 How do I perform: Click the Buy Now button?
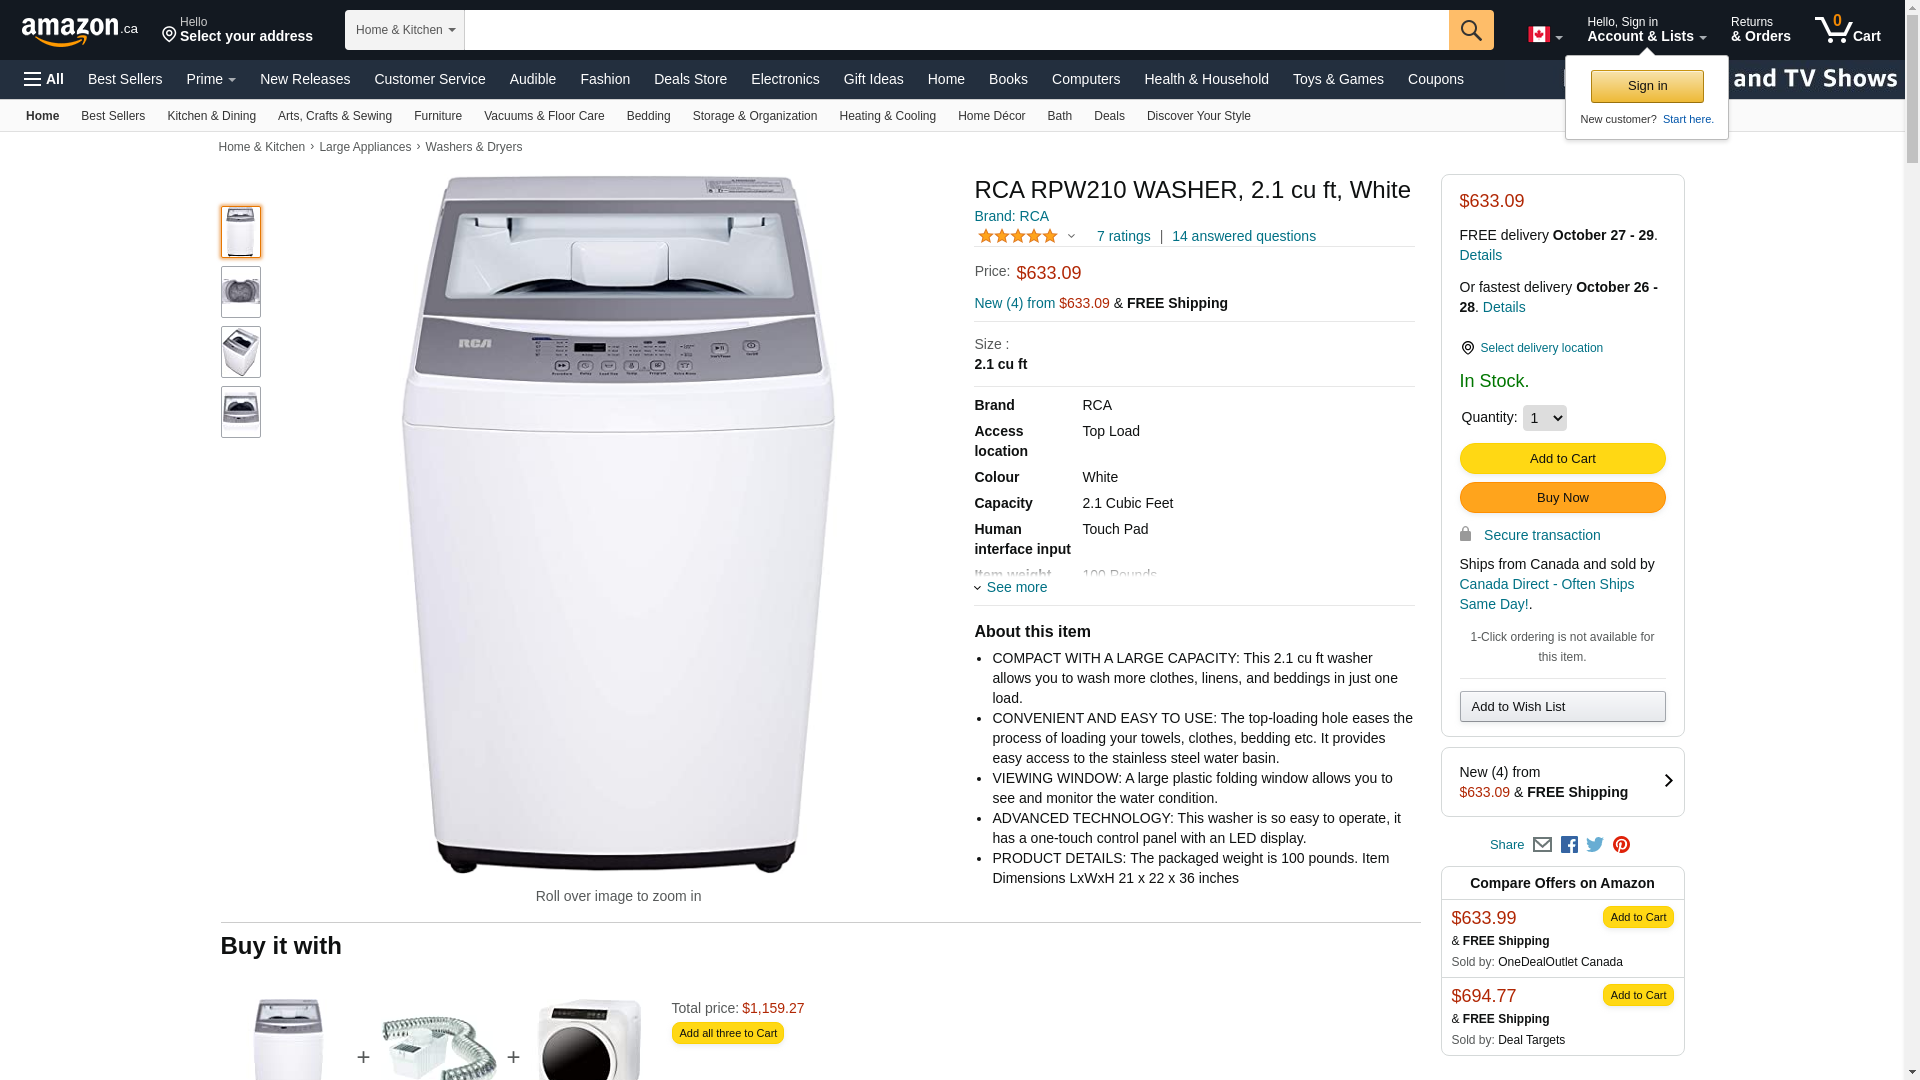1562,498
